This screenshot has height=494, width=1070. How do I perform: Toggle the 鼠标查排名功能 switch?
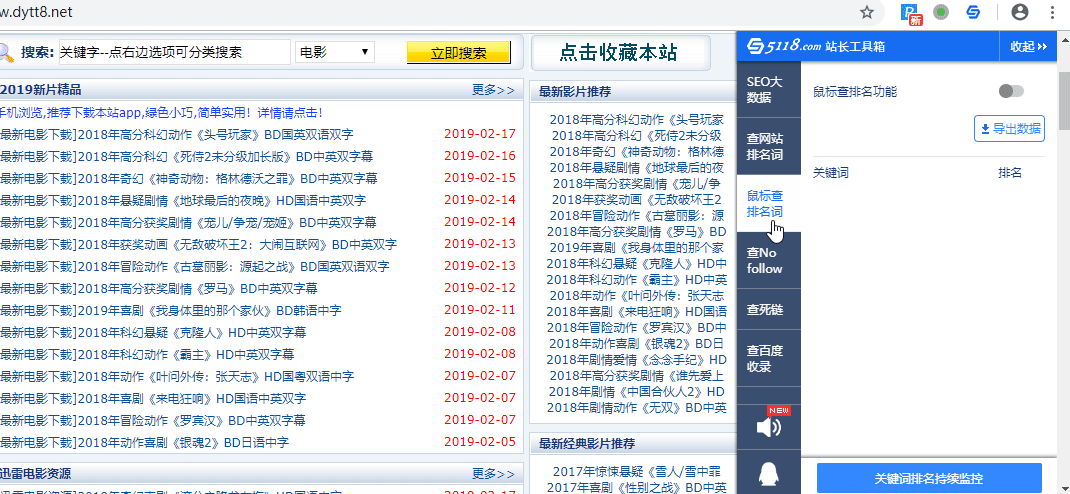(1011, 91)
